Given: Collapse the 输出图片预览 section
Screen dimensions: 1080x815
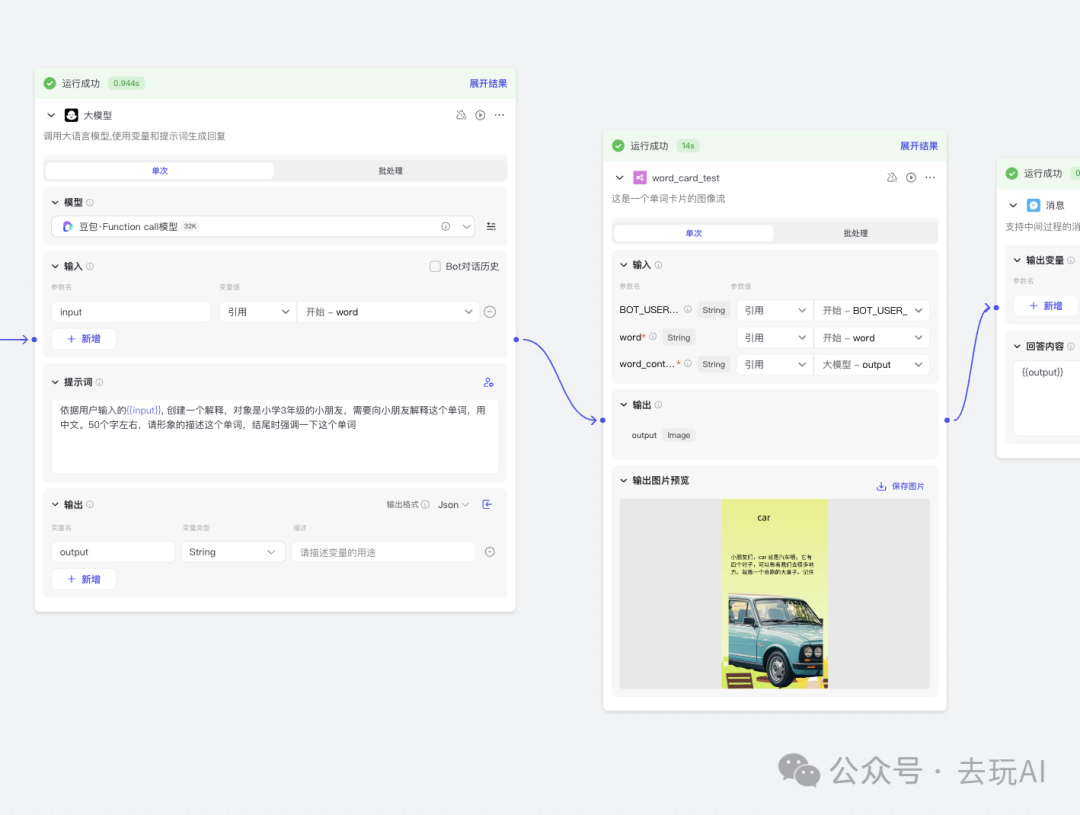Looking at the screenshot, I should pyautogui.click(x=623, y=480).
